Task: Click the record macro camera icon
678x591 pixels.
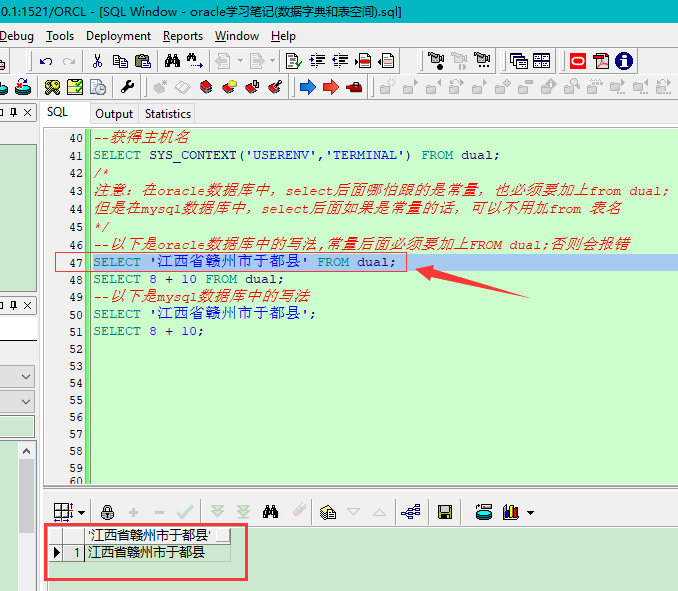Action: point(436,61)
